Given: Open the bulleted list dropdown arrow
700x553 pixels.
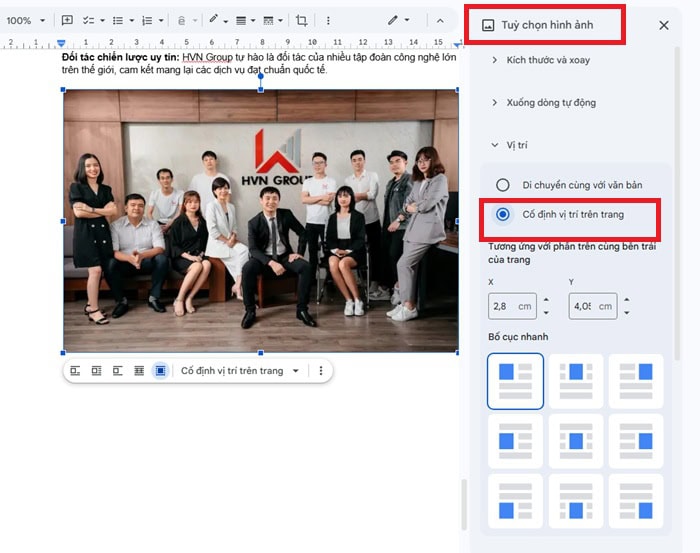Looking at the screenshot, I should pos(131,21).
